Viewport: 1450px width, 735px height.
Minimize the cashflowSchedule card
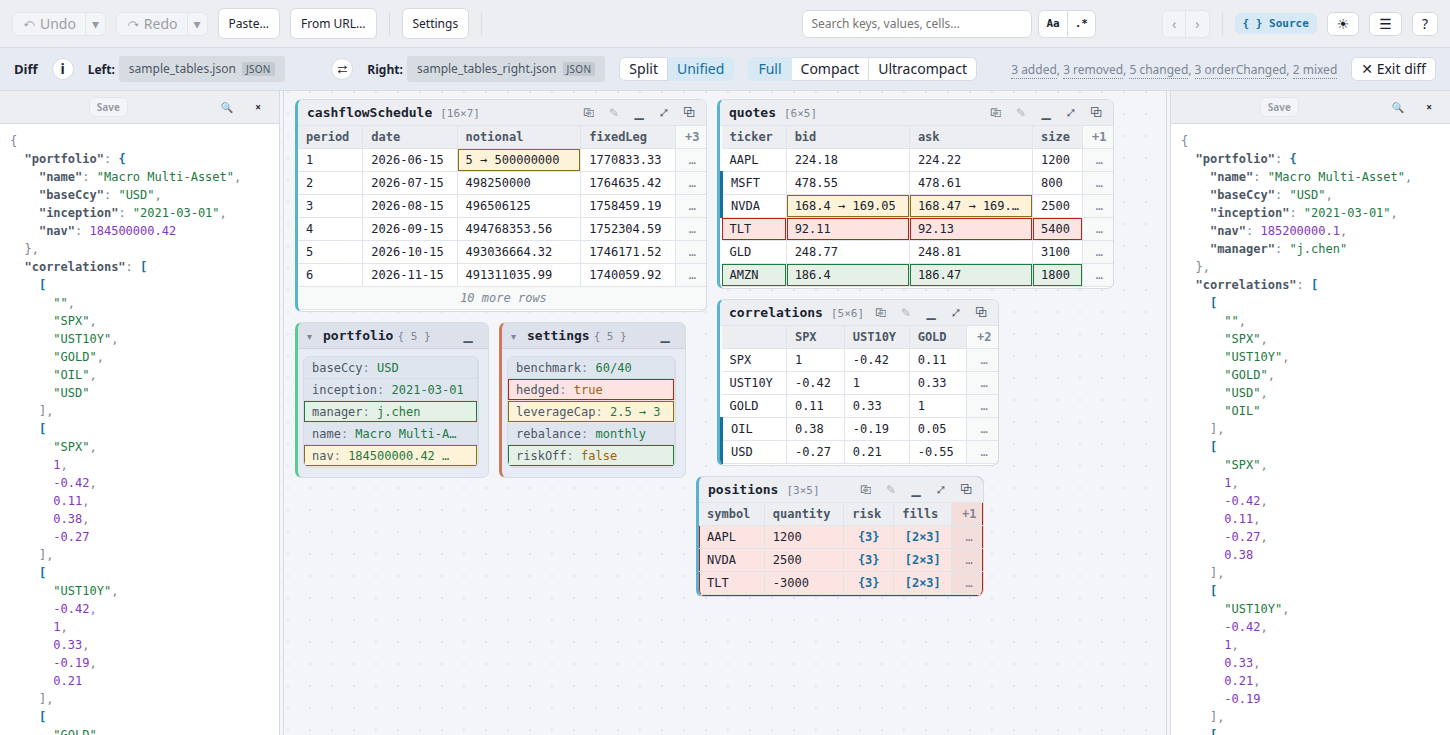coord(639,113)
